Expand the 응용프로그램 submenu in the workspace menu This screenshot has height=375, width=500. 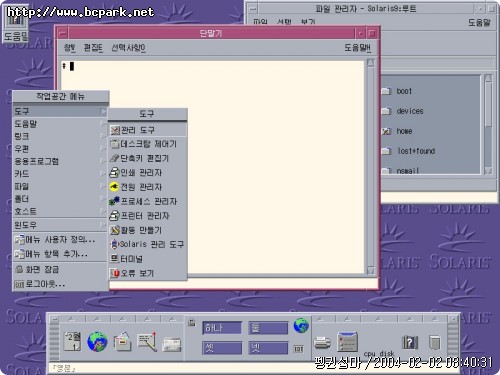(60, 161)
